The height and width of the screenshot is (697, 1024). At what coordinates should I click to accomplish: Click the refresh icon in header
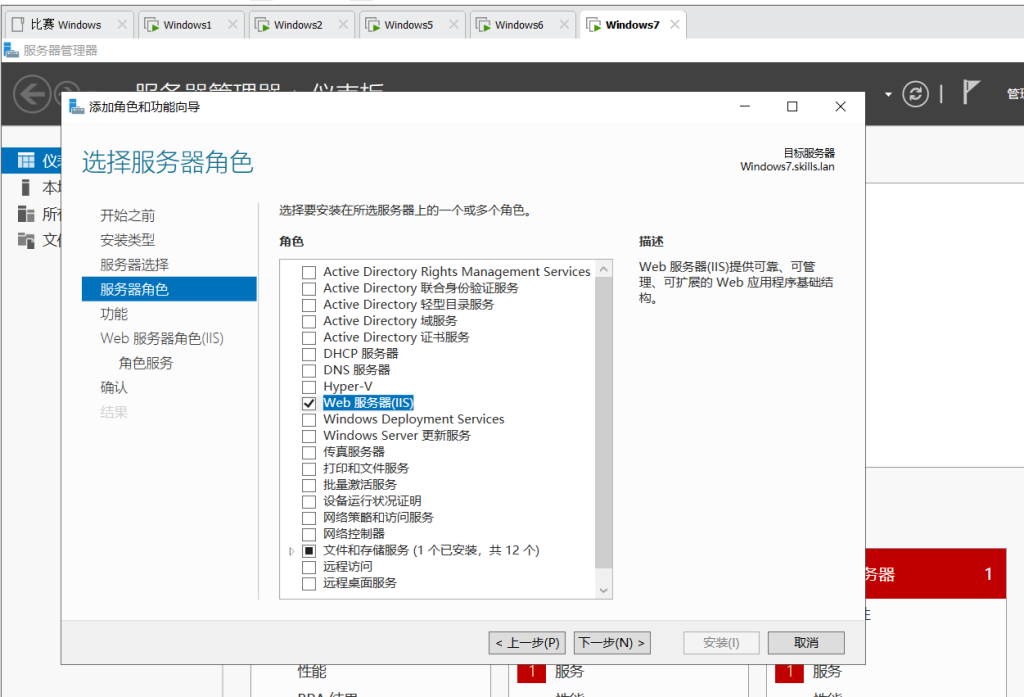[x=915, y=94]
